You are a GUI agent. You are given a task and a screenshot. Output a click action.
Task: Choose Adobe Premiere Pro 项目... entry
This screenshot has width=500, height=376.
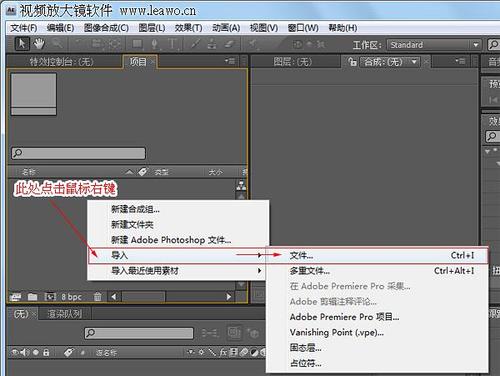(378, 317)
